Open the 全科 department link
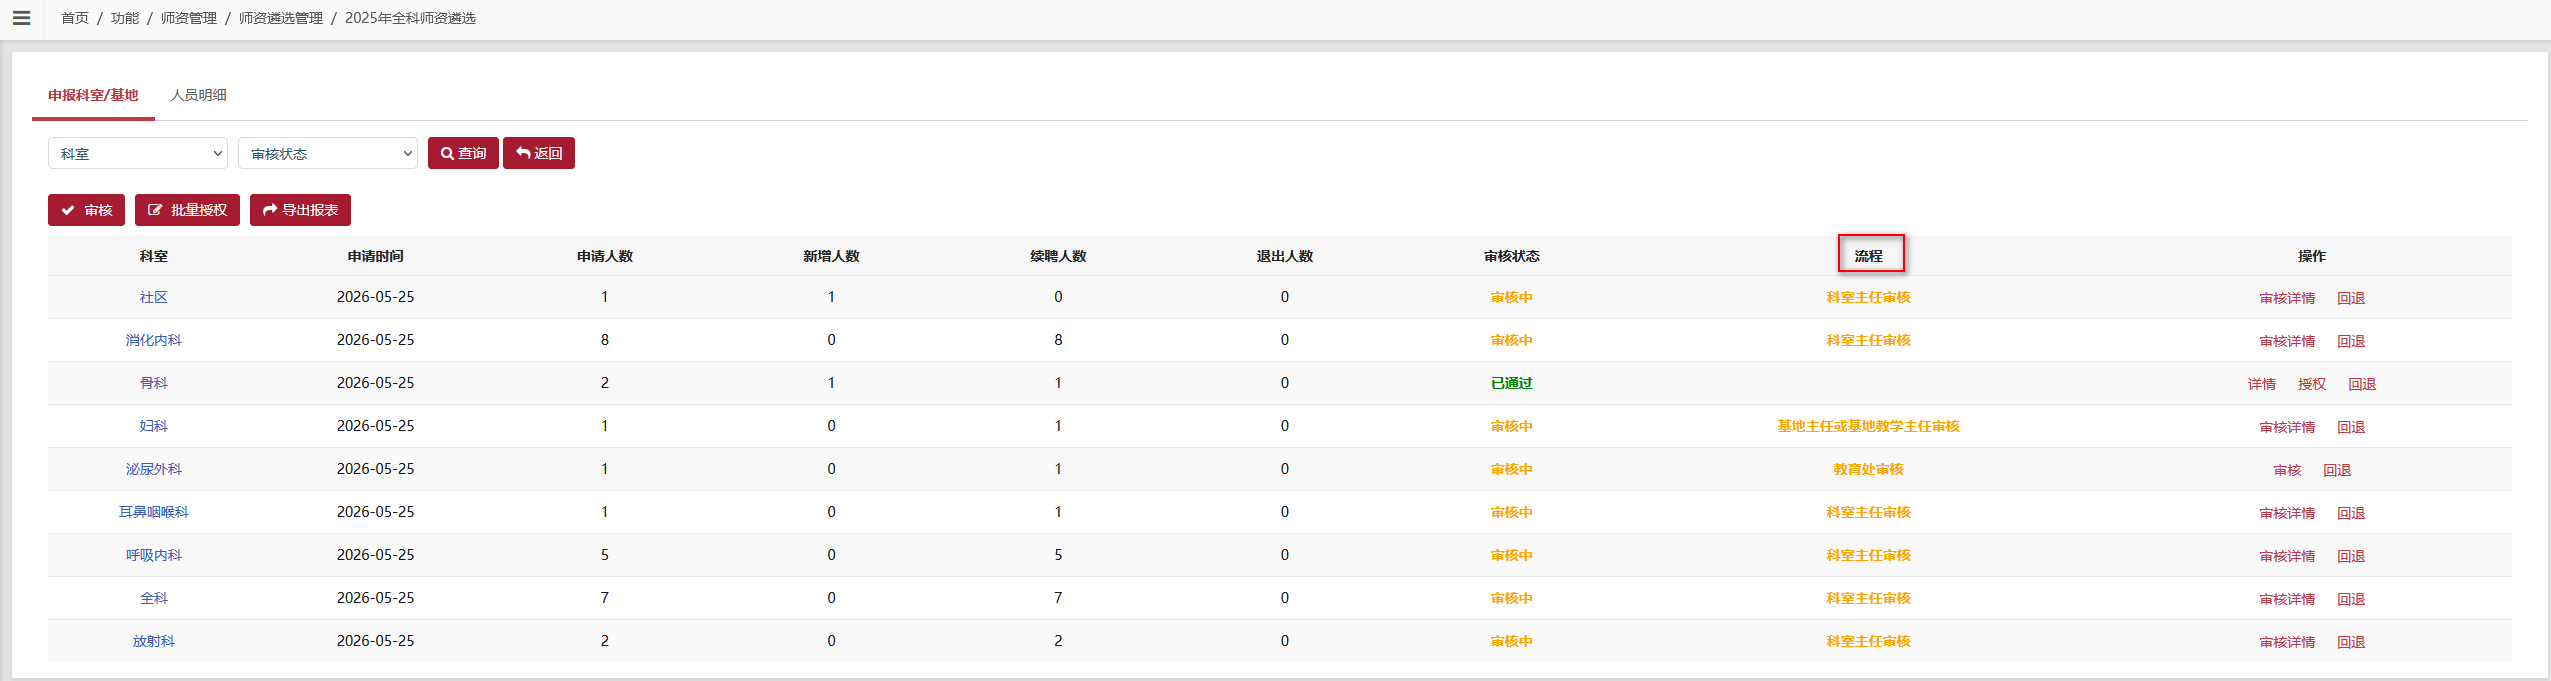 154,598
